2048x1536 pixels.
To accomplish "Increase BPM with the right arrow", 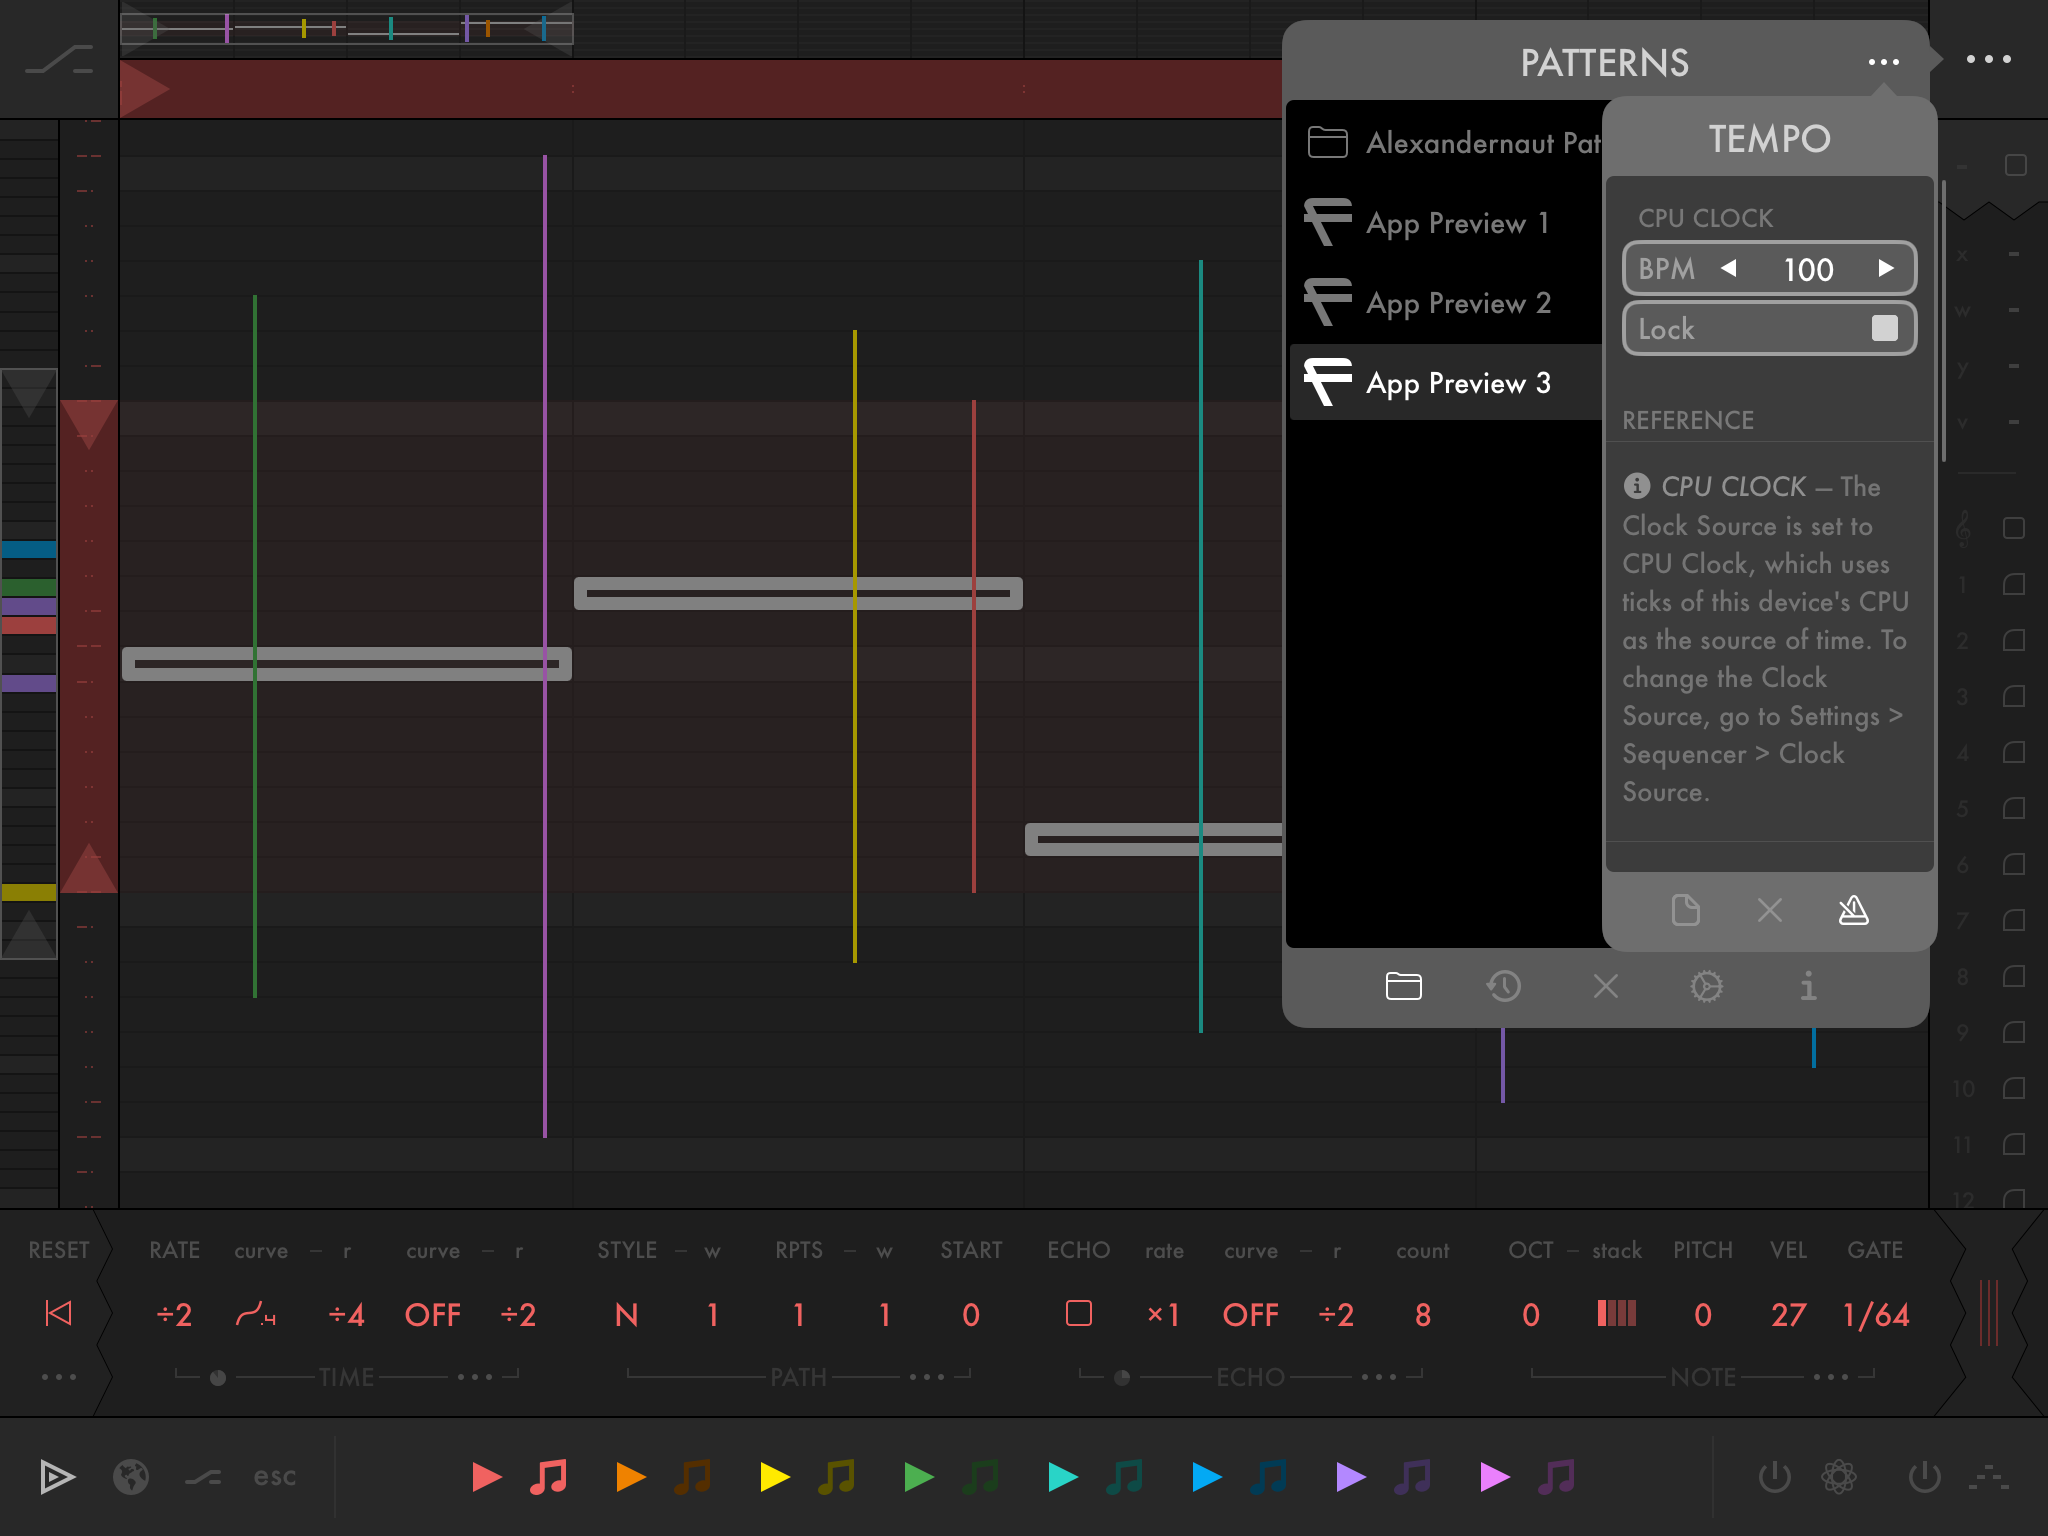I will pyautogui.click(x=1885, y=268).
